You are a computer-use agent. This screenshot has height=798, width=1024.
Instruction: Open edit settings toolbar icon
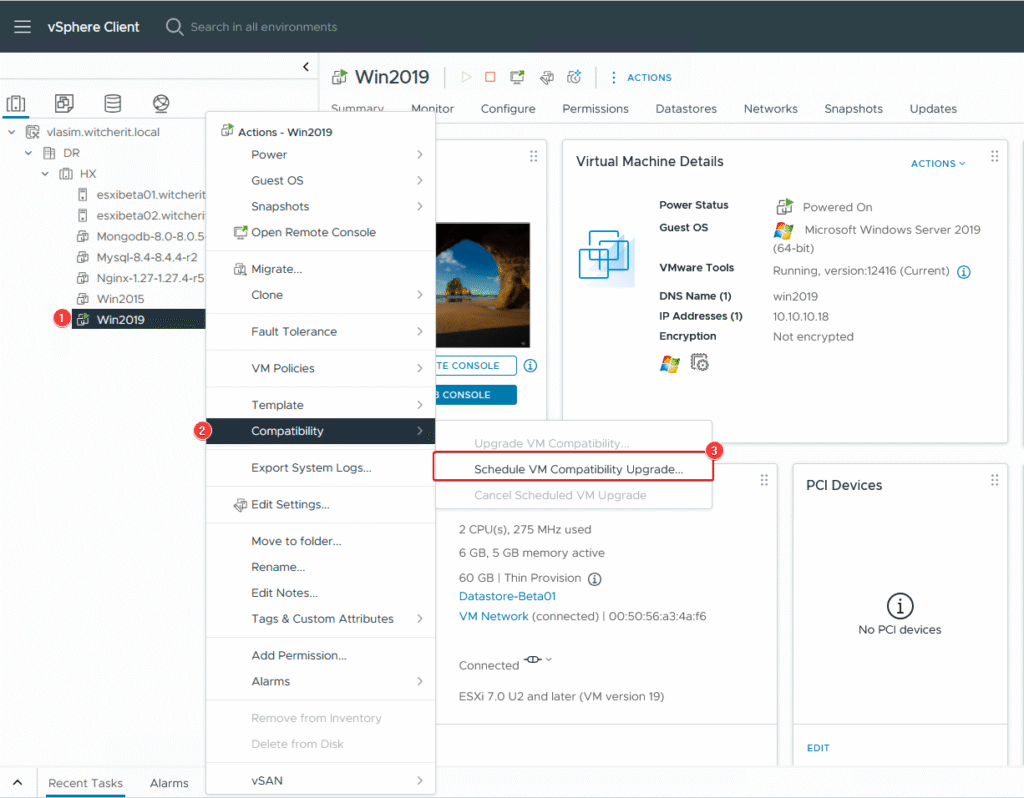[x=547, y=77]
